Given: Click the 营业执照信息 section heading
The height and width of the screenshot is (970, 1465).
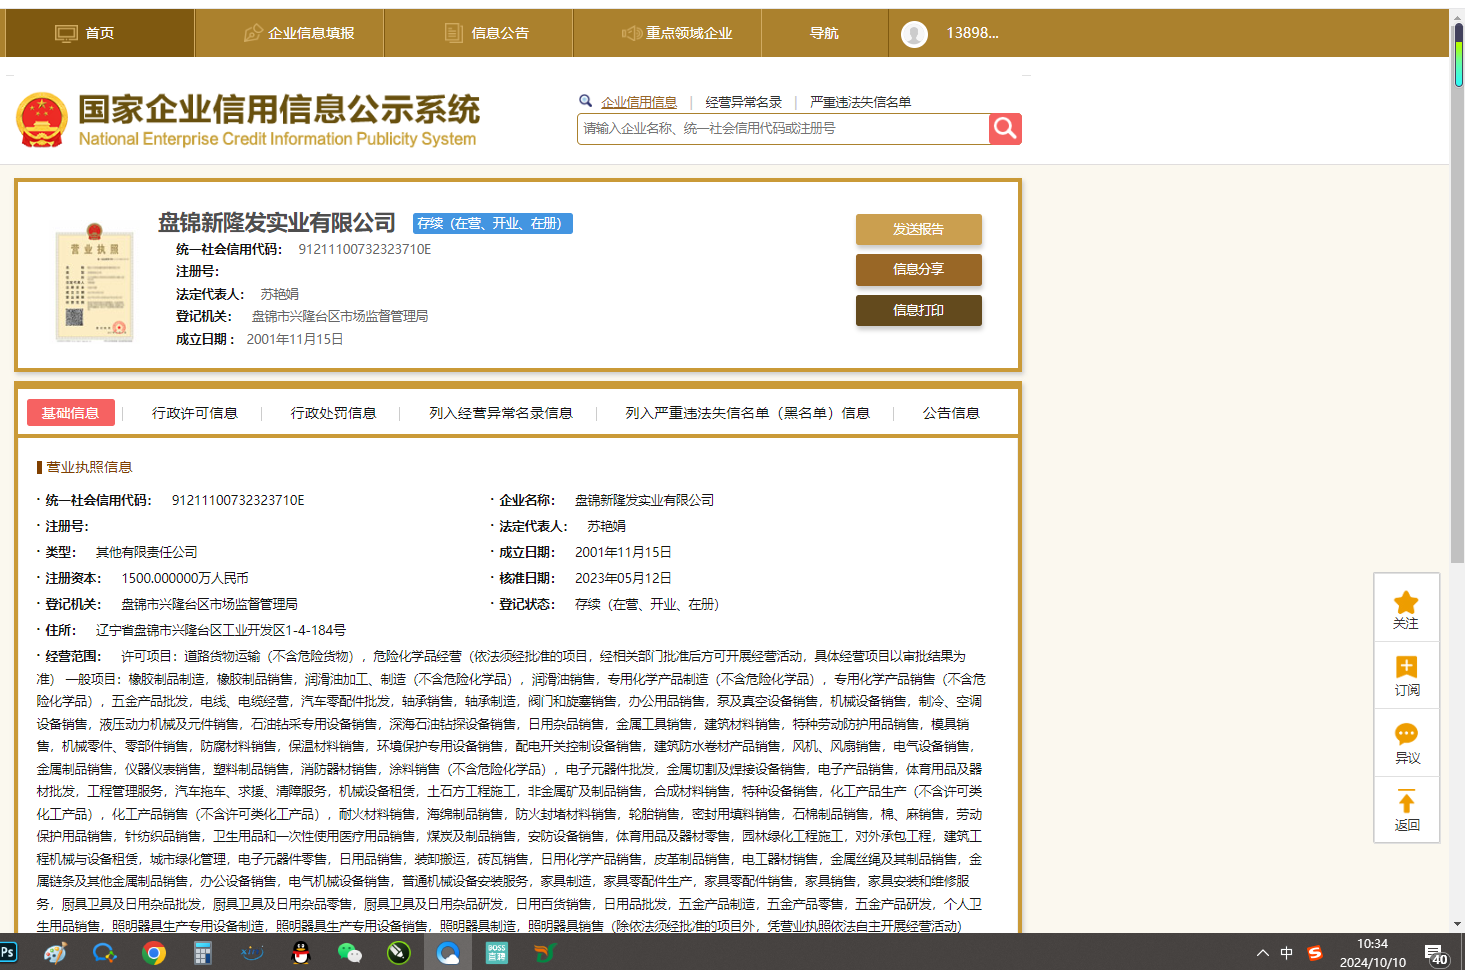Looking at the screenshot, I should click(x=89, y=467).
